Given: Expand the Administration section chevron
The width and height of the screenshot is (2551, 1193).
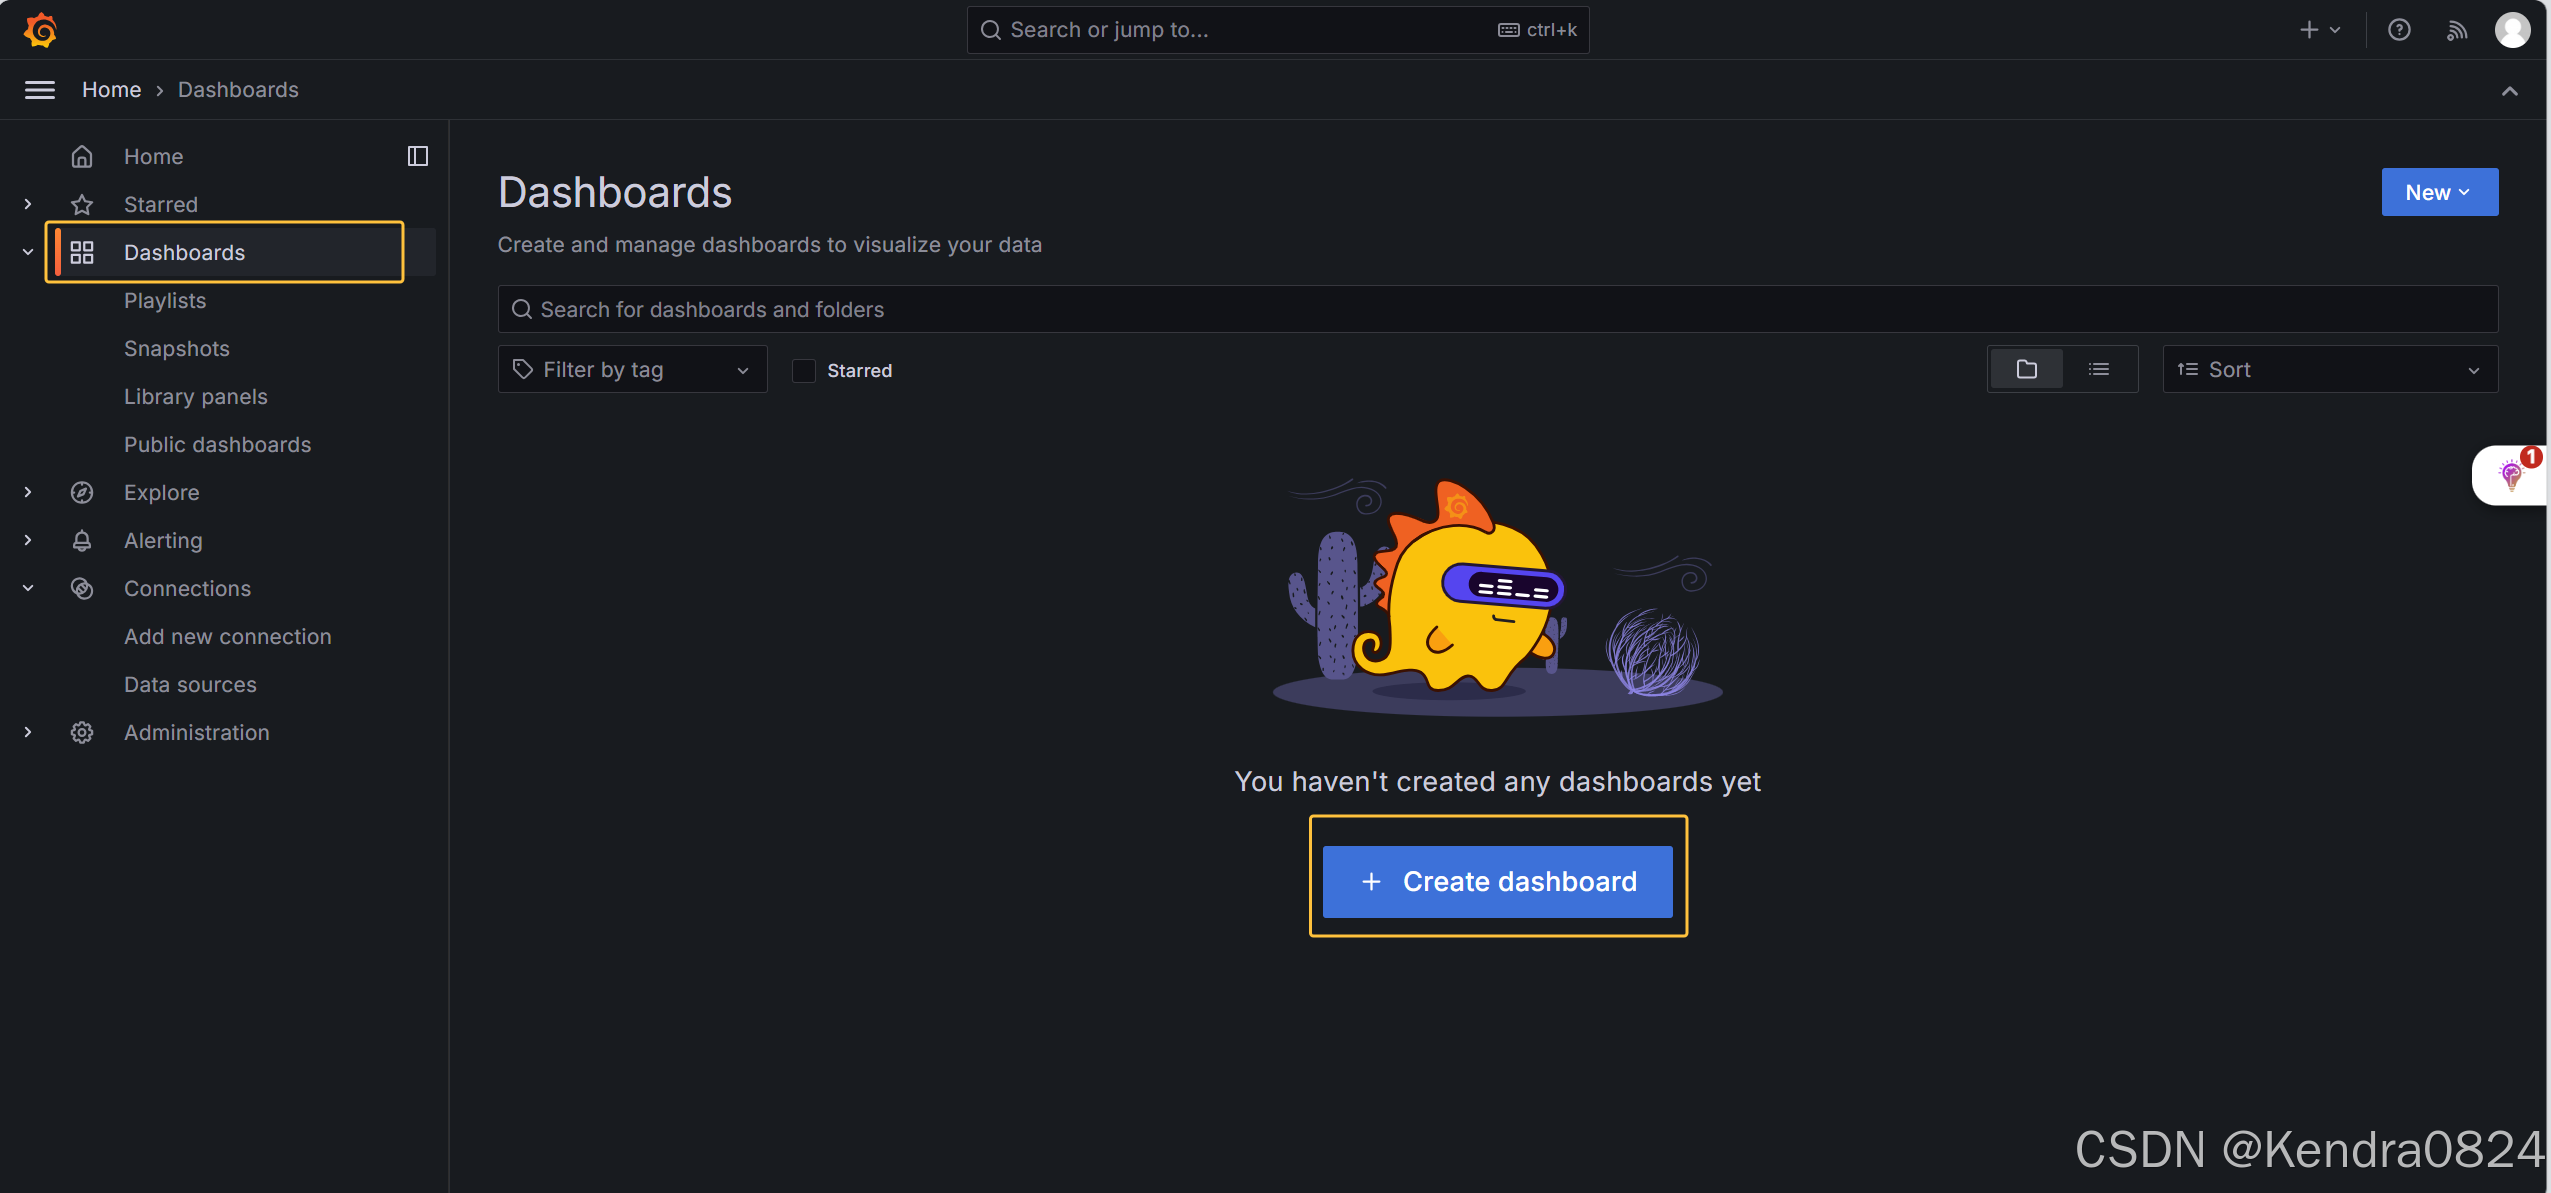Looking at the screenshot, I should pyautogui.click(x=28, y=732).
